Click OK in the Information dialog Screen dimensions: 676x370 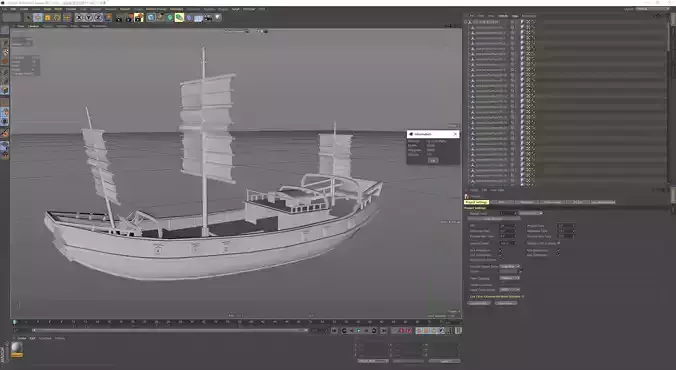click(433, 160)
